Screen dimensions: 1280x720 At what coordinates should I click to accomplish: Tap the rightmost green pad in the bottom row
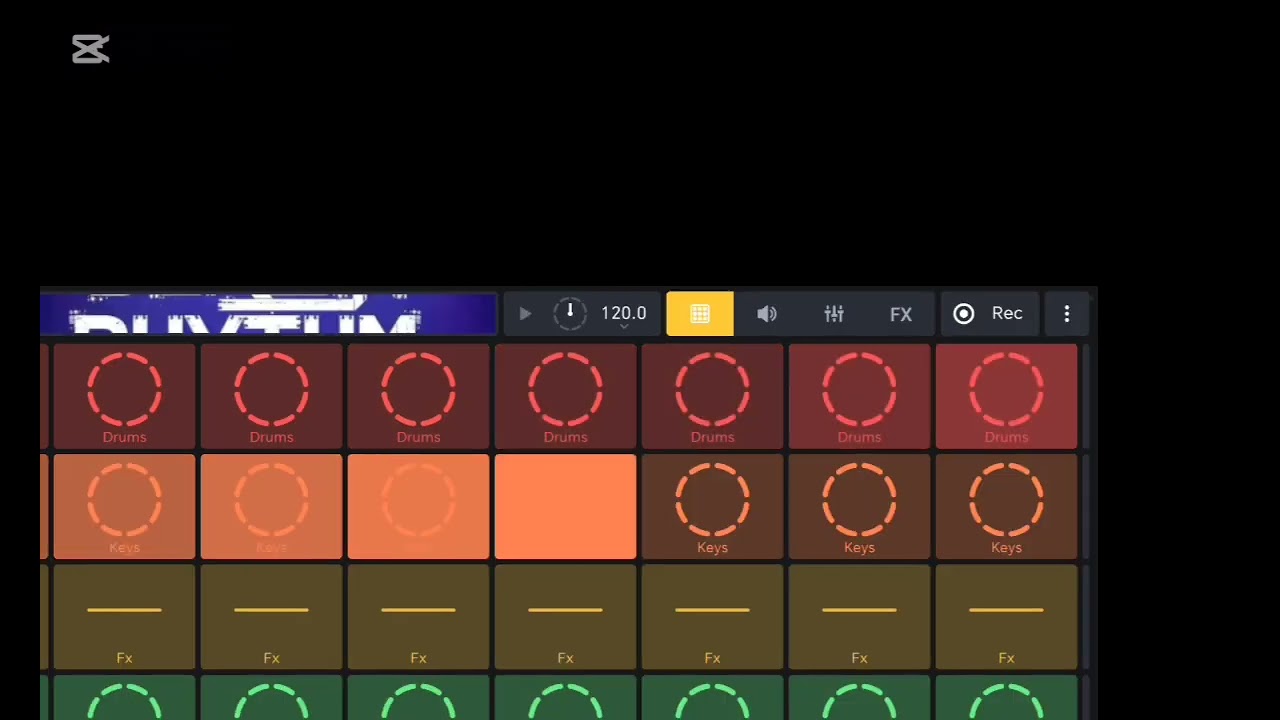tap(1006, 698)
